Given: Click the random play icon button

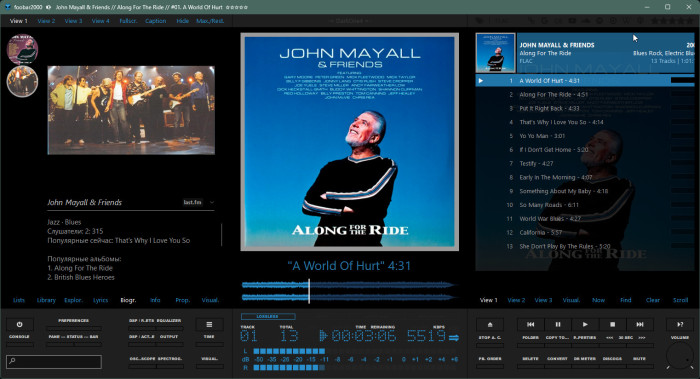Looking at the screenshot, I should [680, 325].
